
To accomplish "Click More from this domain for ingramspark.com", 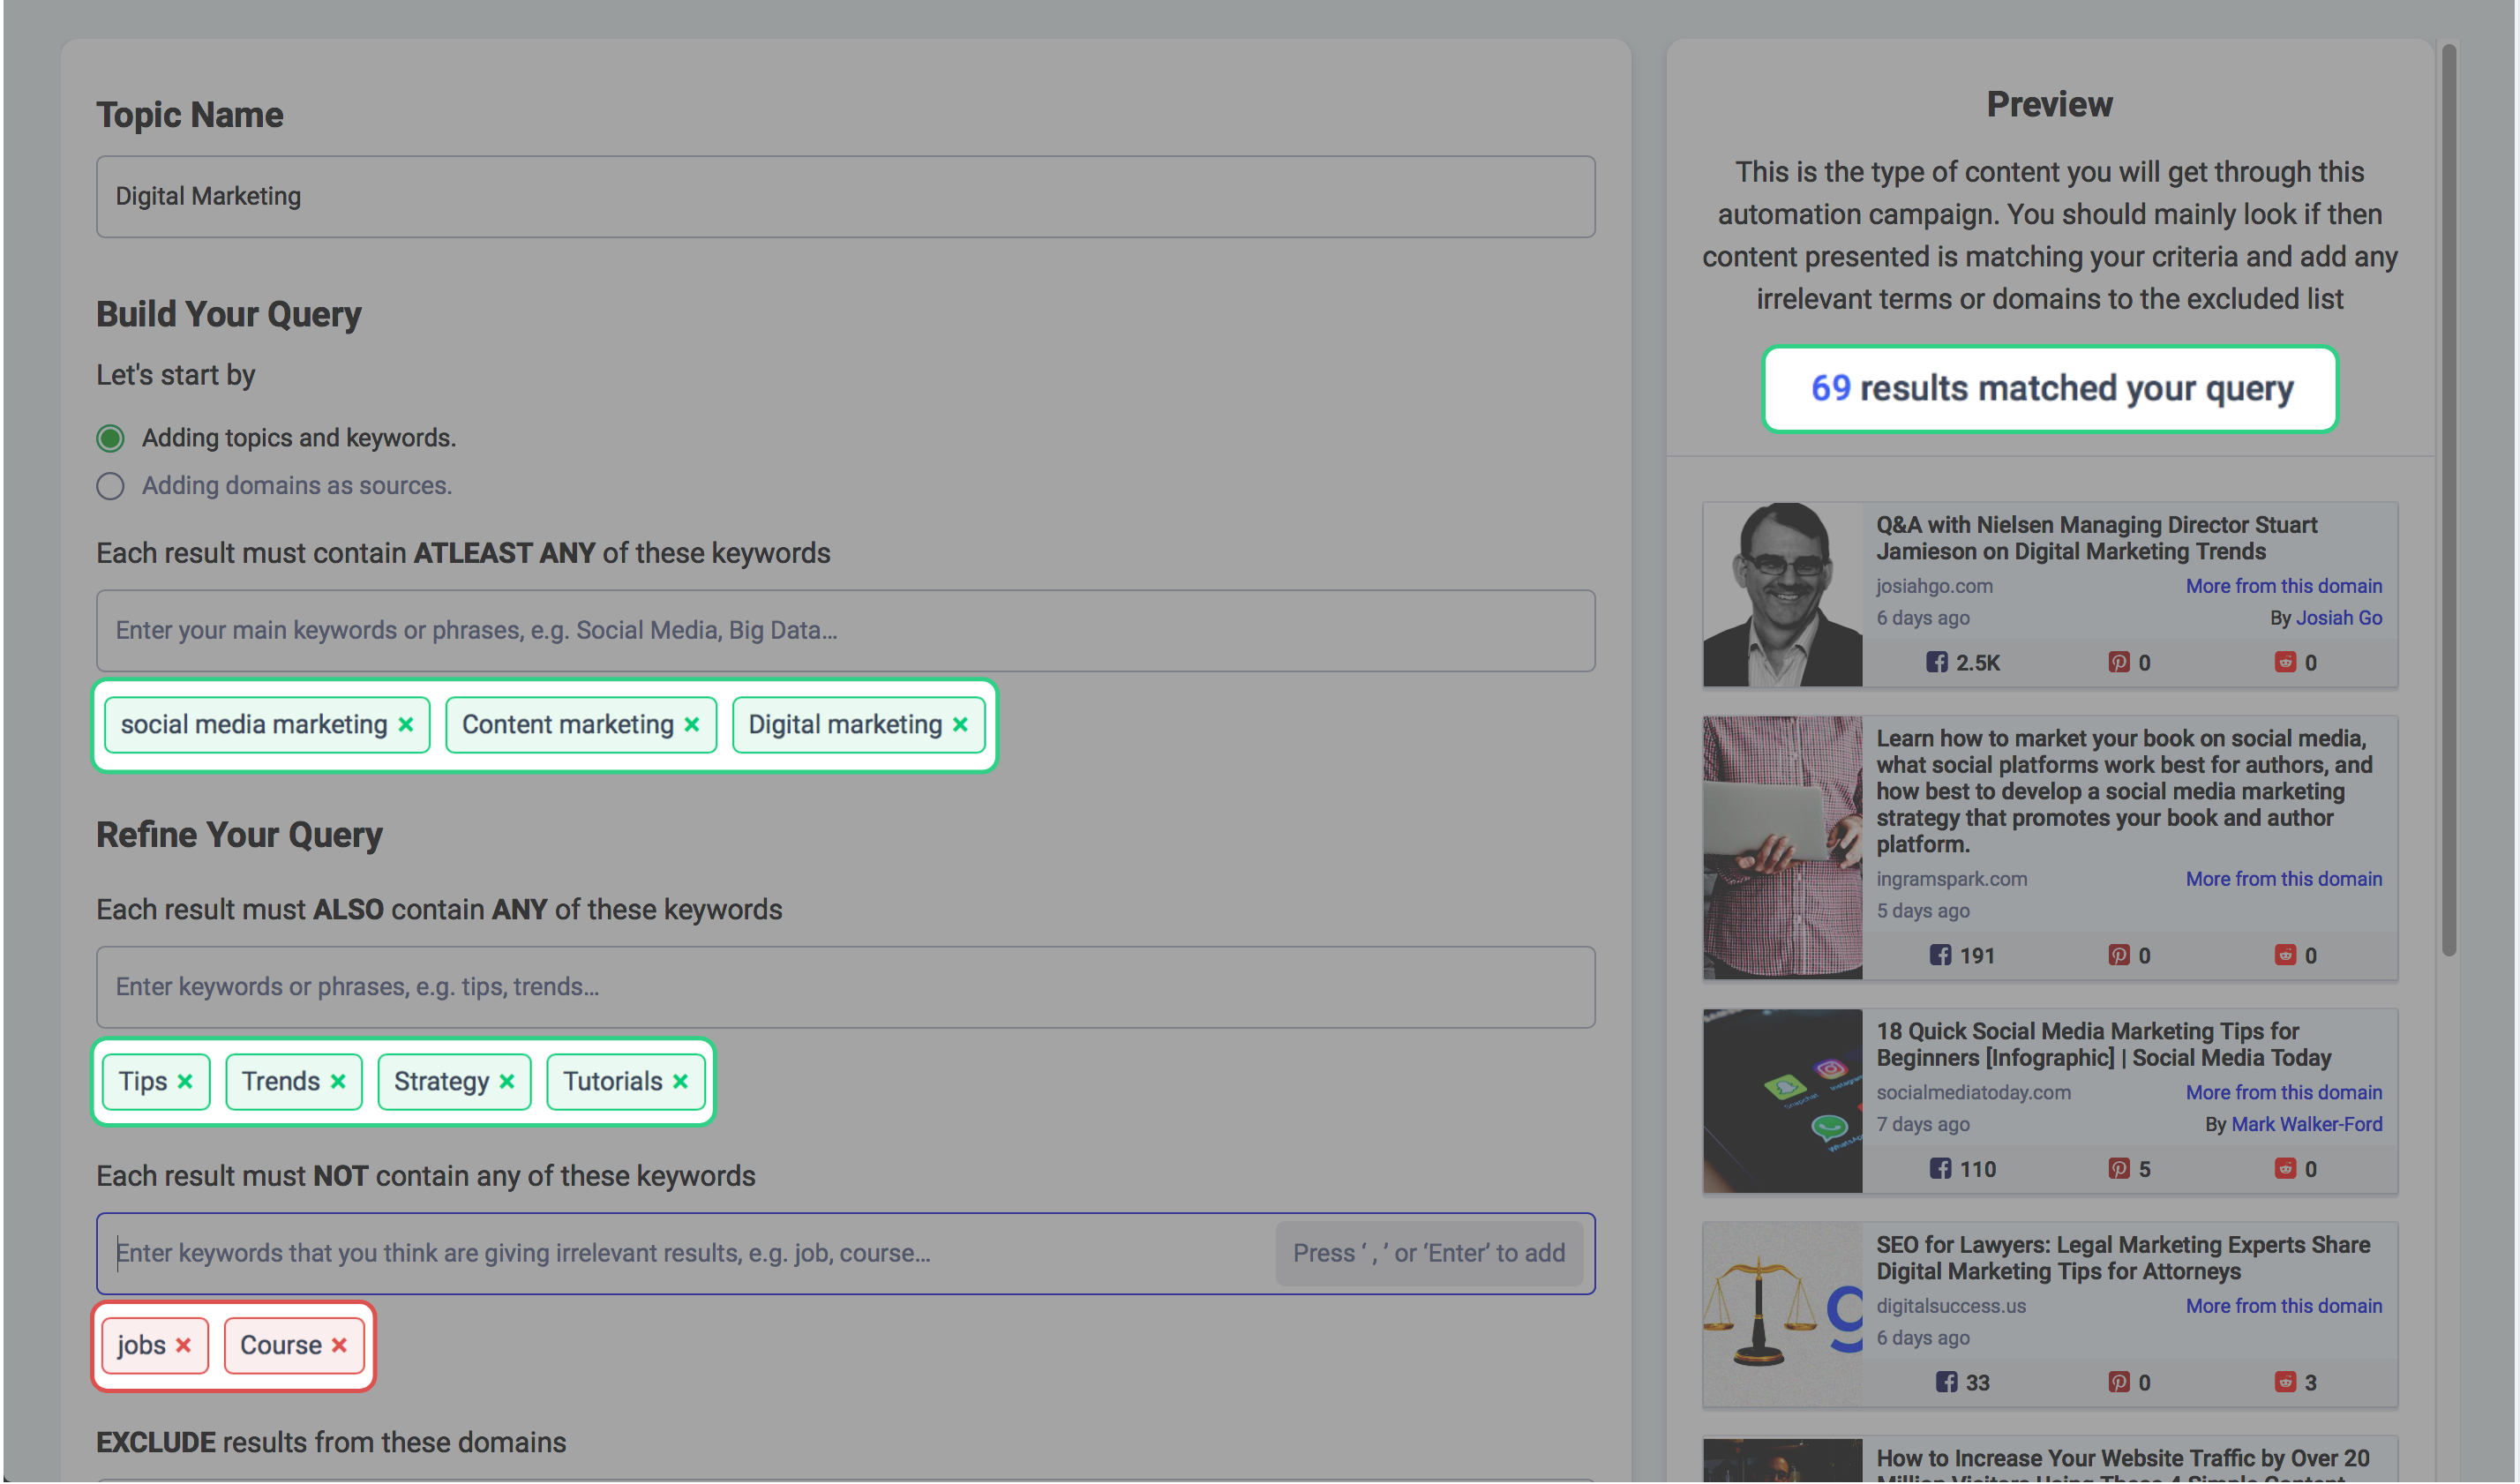I will (2284, 880).
